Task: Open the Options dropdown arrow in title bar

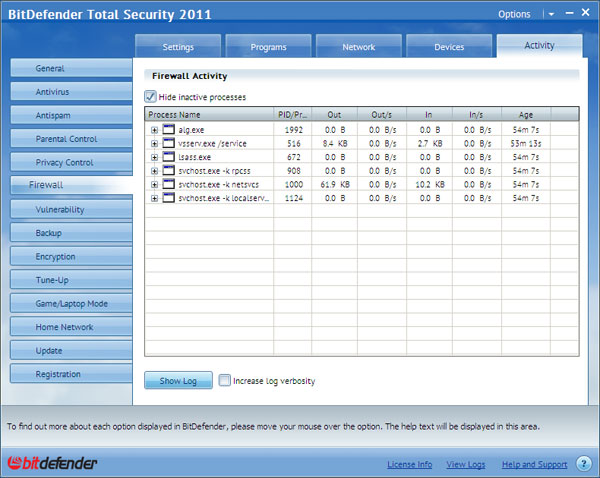Action: point(551,14)
